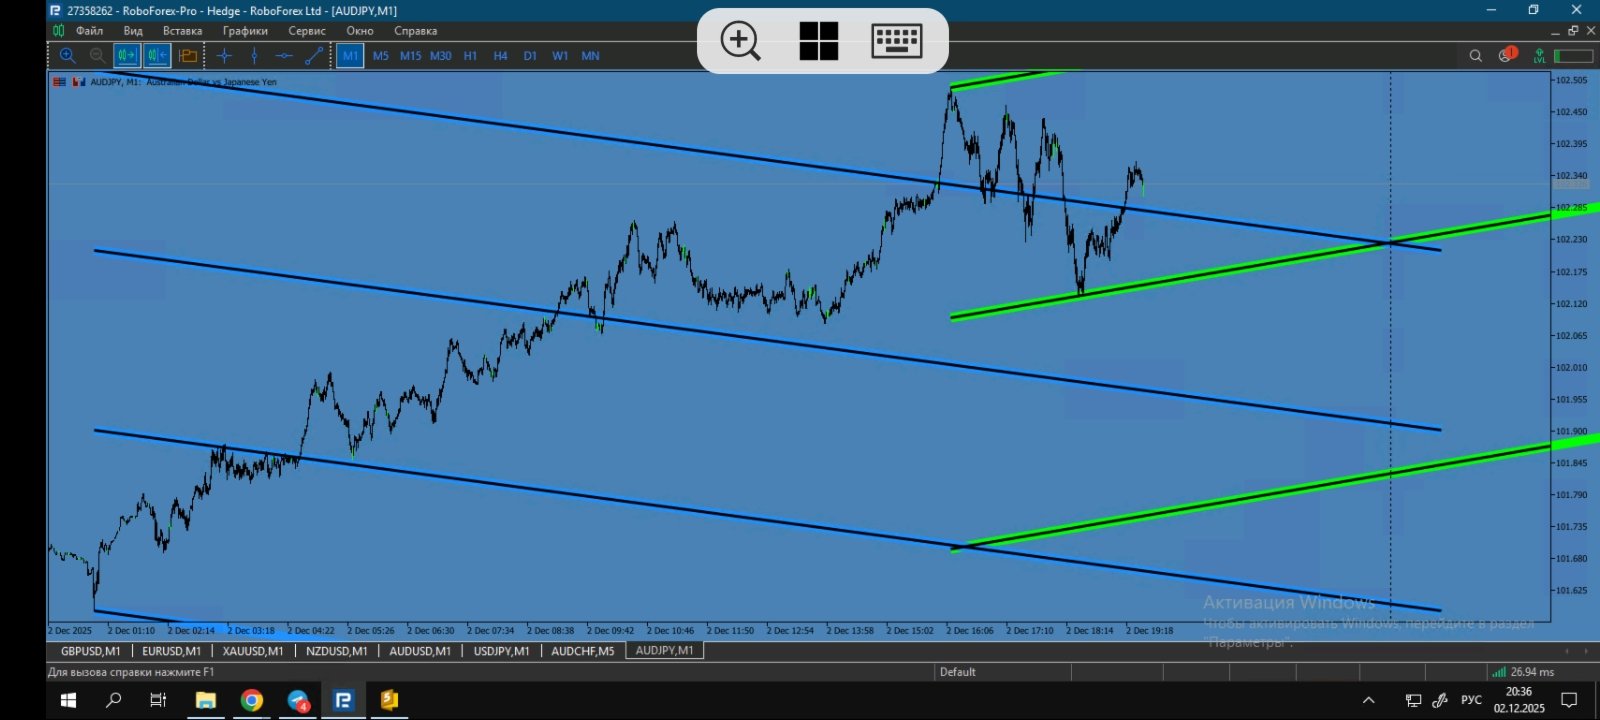This screenshot has height=720, width=1600.
Task: Open the chart templates icon
Action: tap(187, 56)
